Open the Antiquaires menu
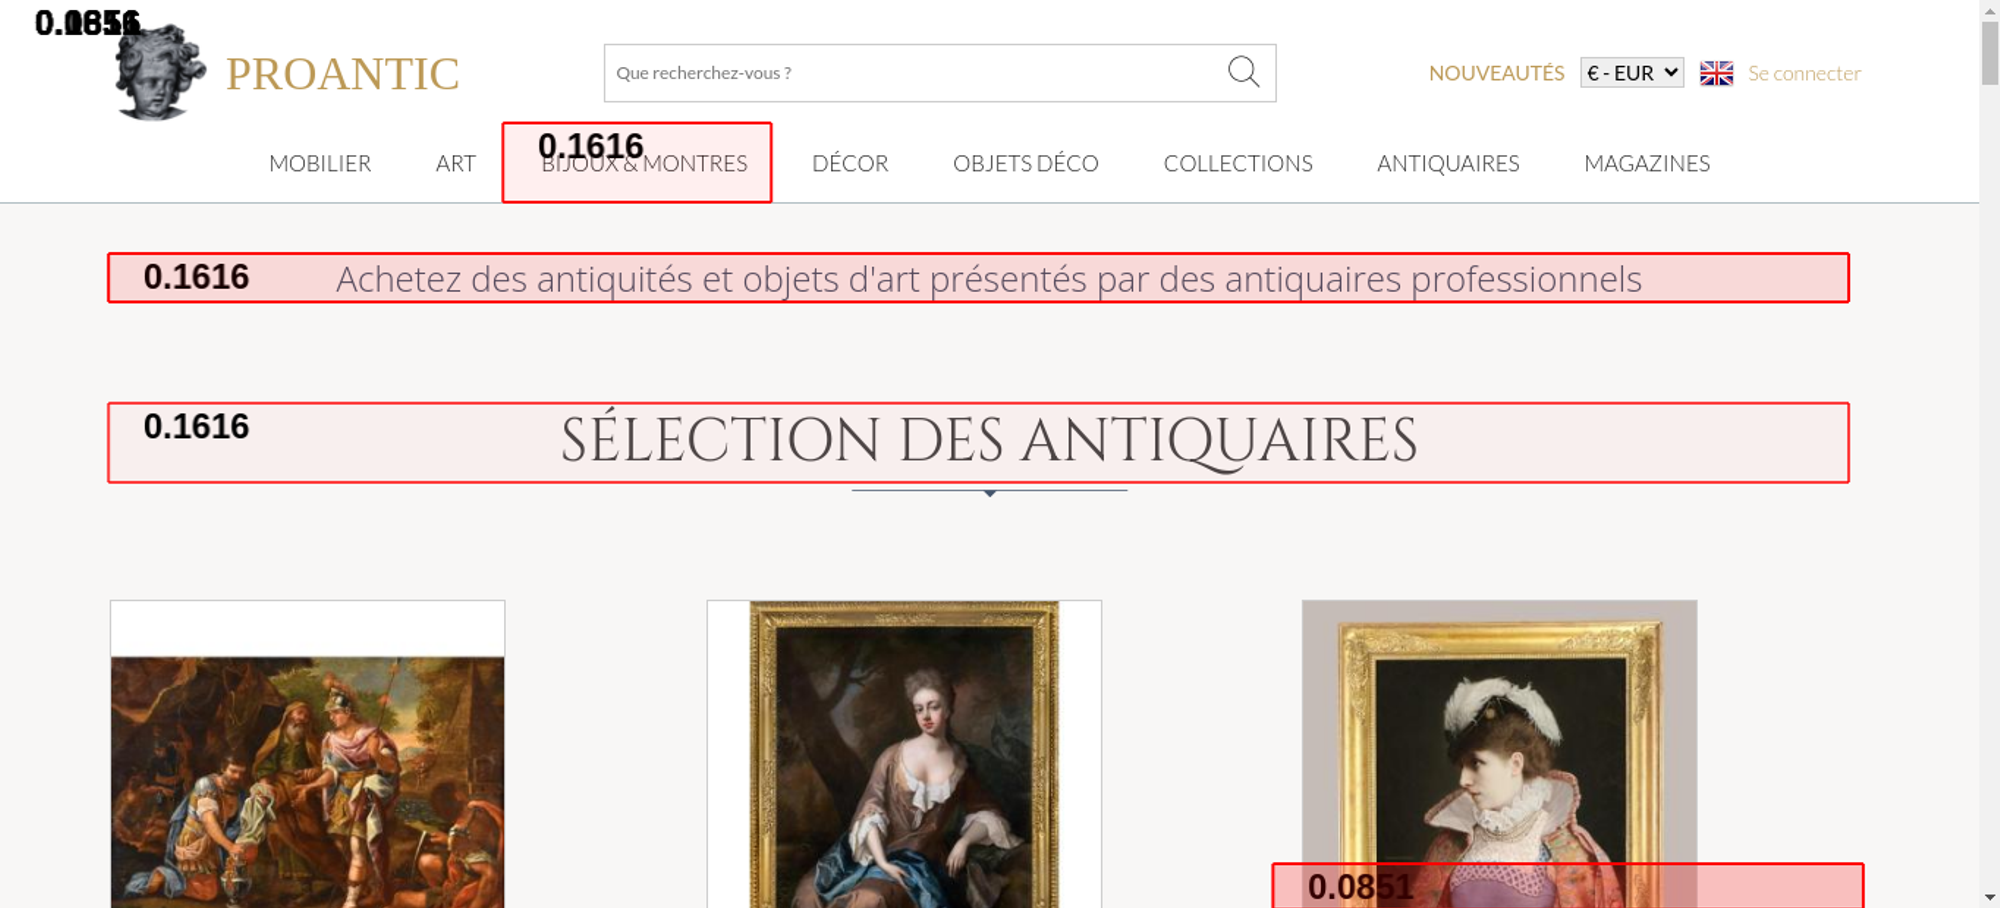 1447,163
